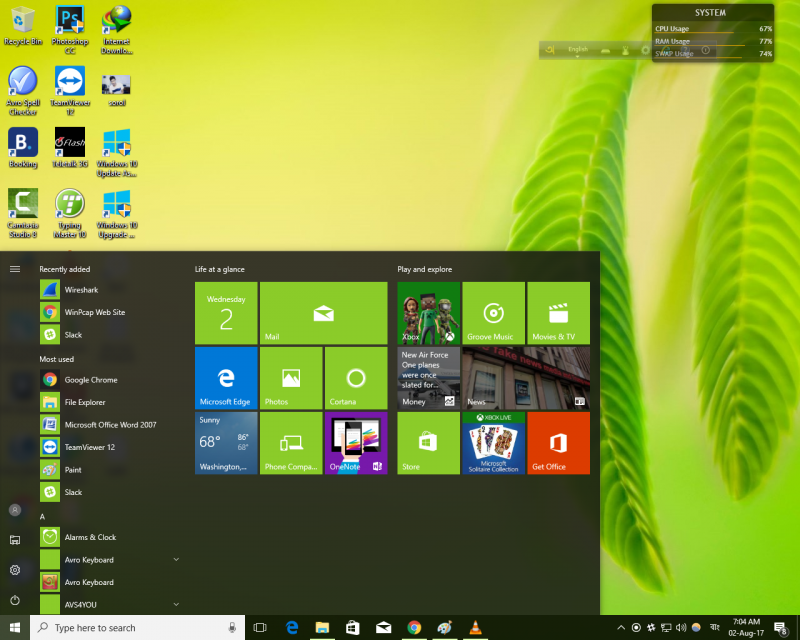Toggle the Start menu hamburger button
Screen dimensions: 800x640
coord(15,268)
